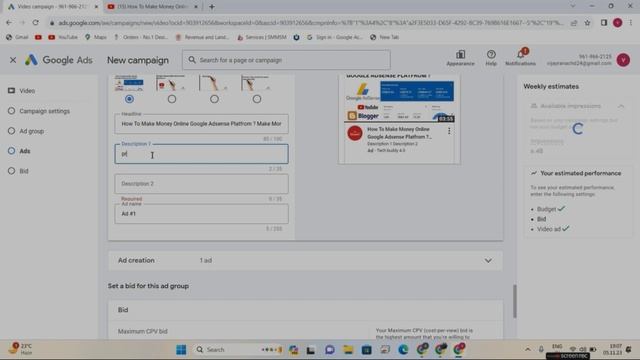Open the Maps bookmark

(x=96, y=37)
